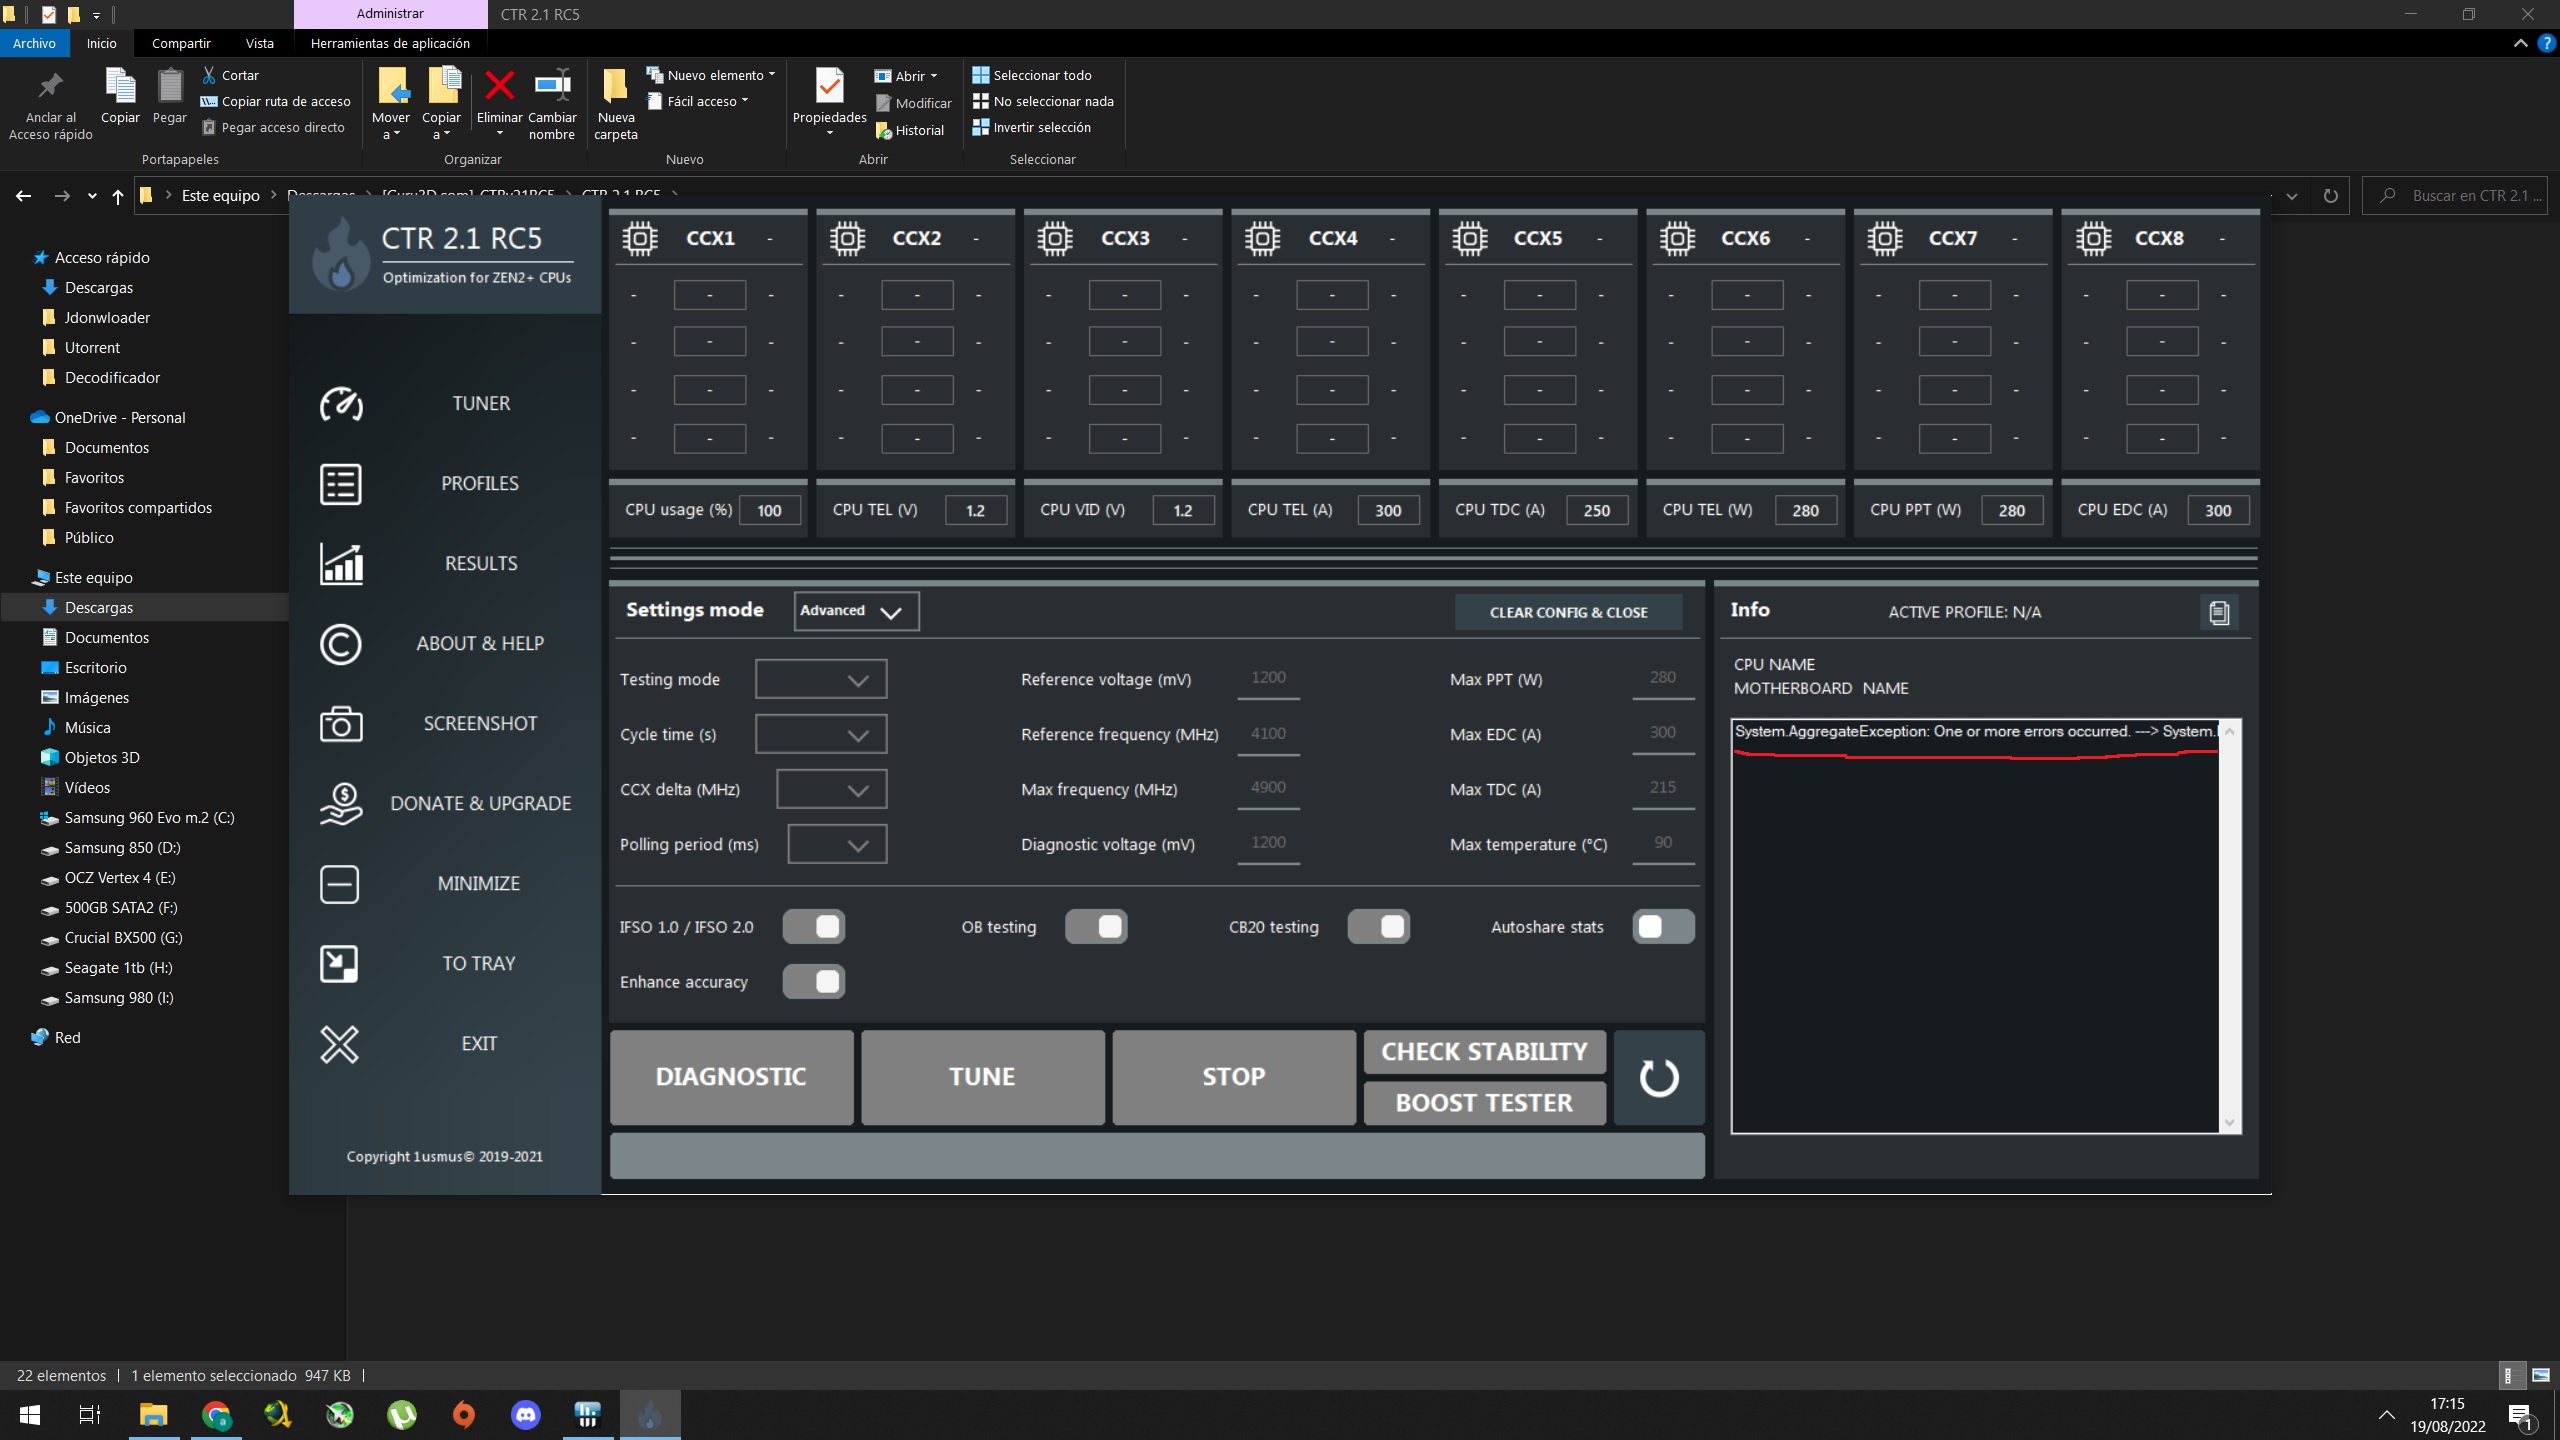Open the PROFILES list icon
The height and width of the screenshot is (1440, 2560).
(x=340, y=484)
